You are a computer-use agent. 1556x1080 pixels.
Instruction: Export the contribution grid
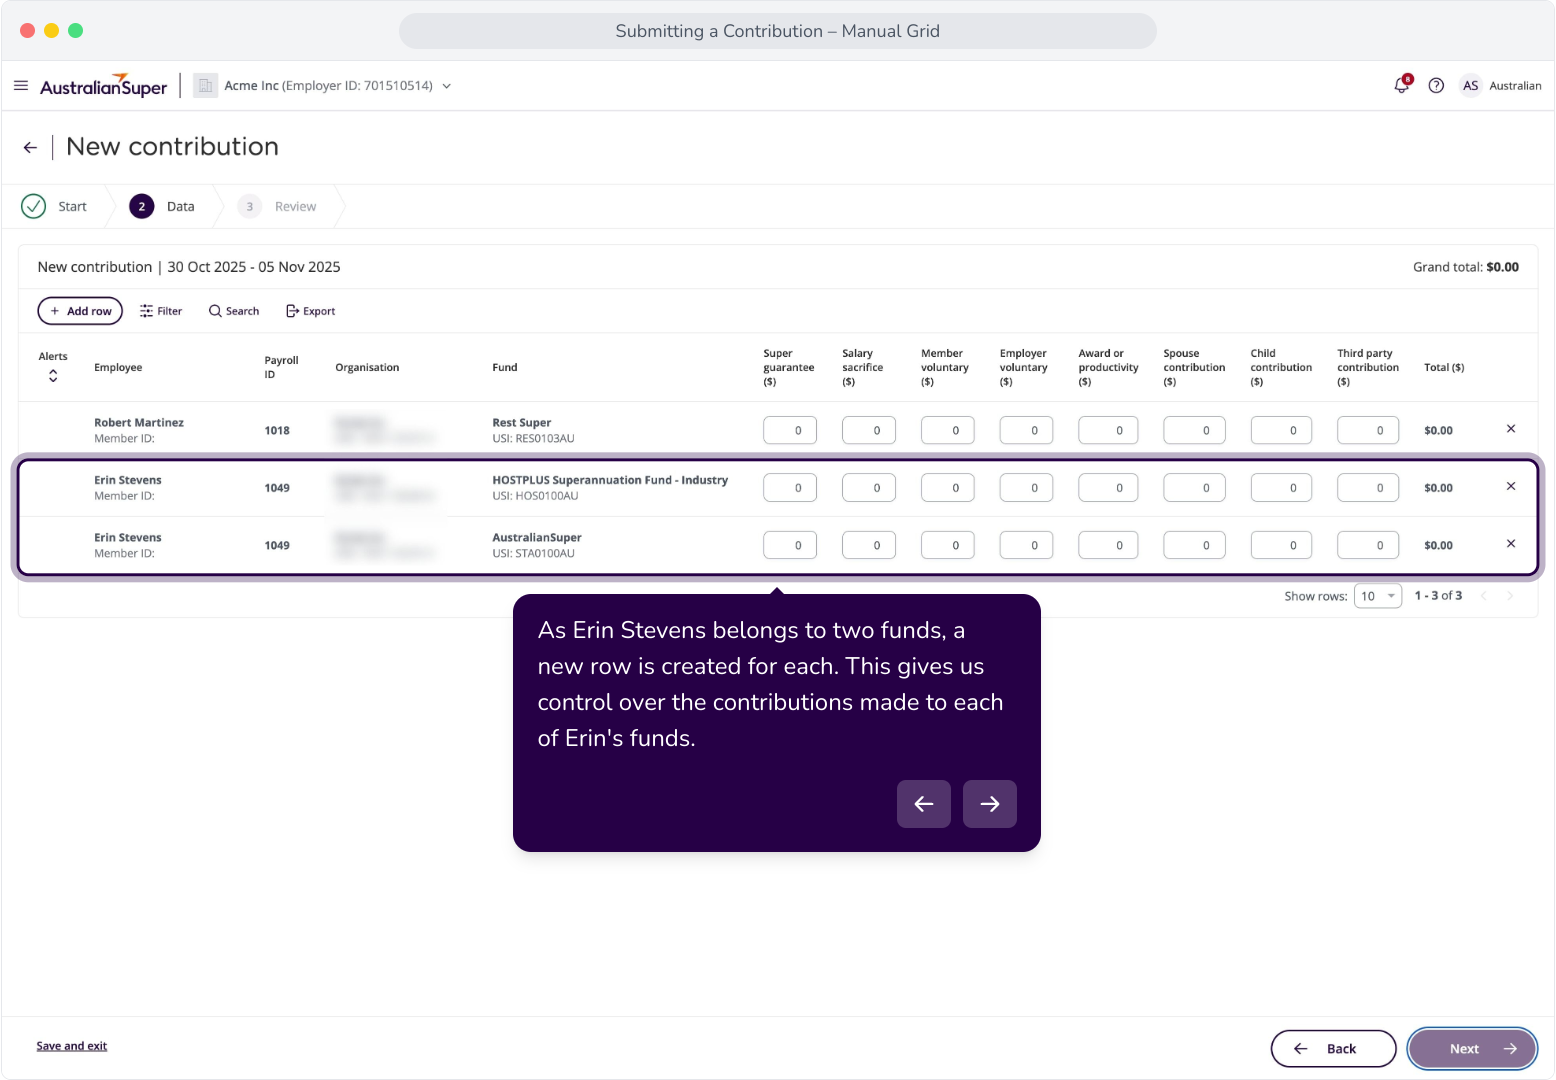[x=311, y=311]
